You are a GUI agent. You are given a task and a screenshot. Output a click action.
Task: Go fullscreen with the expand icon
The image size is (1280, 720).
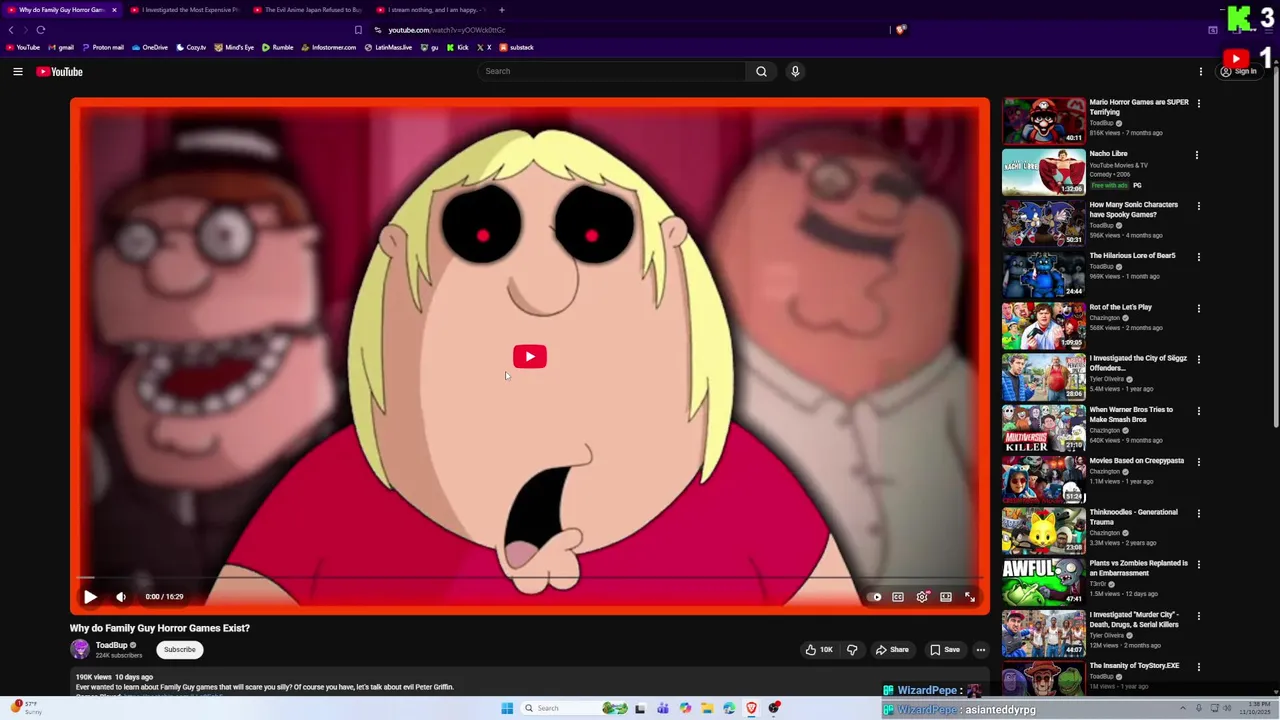pos(970,597)
